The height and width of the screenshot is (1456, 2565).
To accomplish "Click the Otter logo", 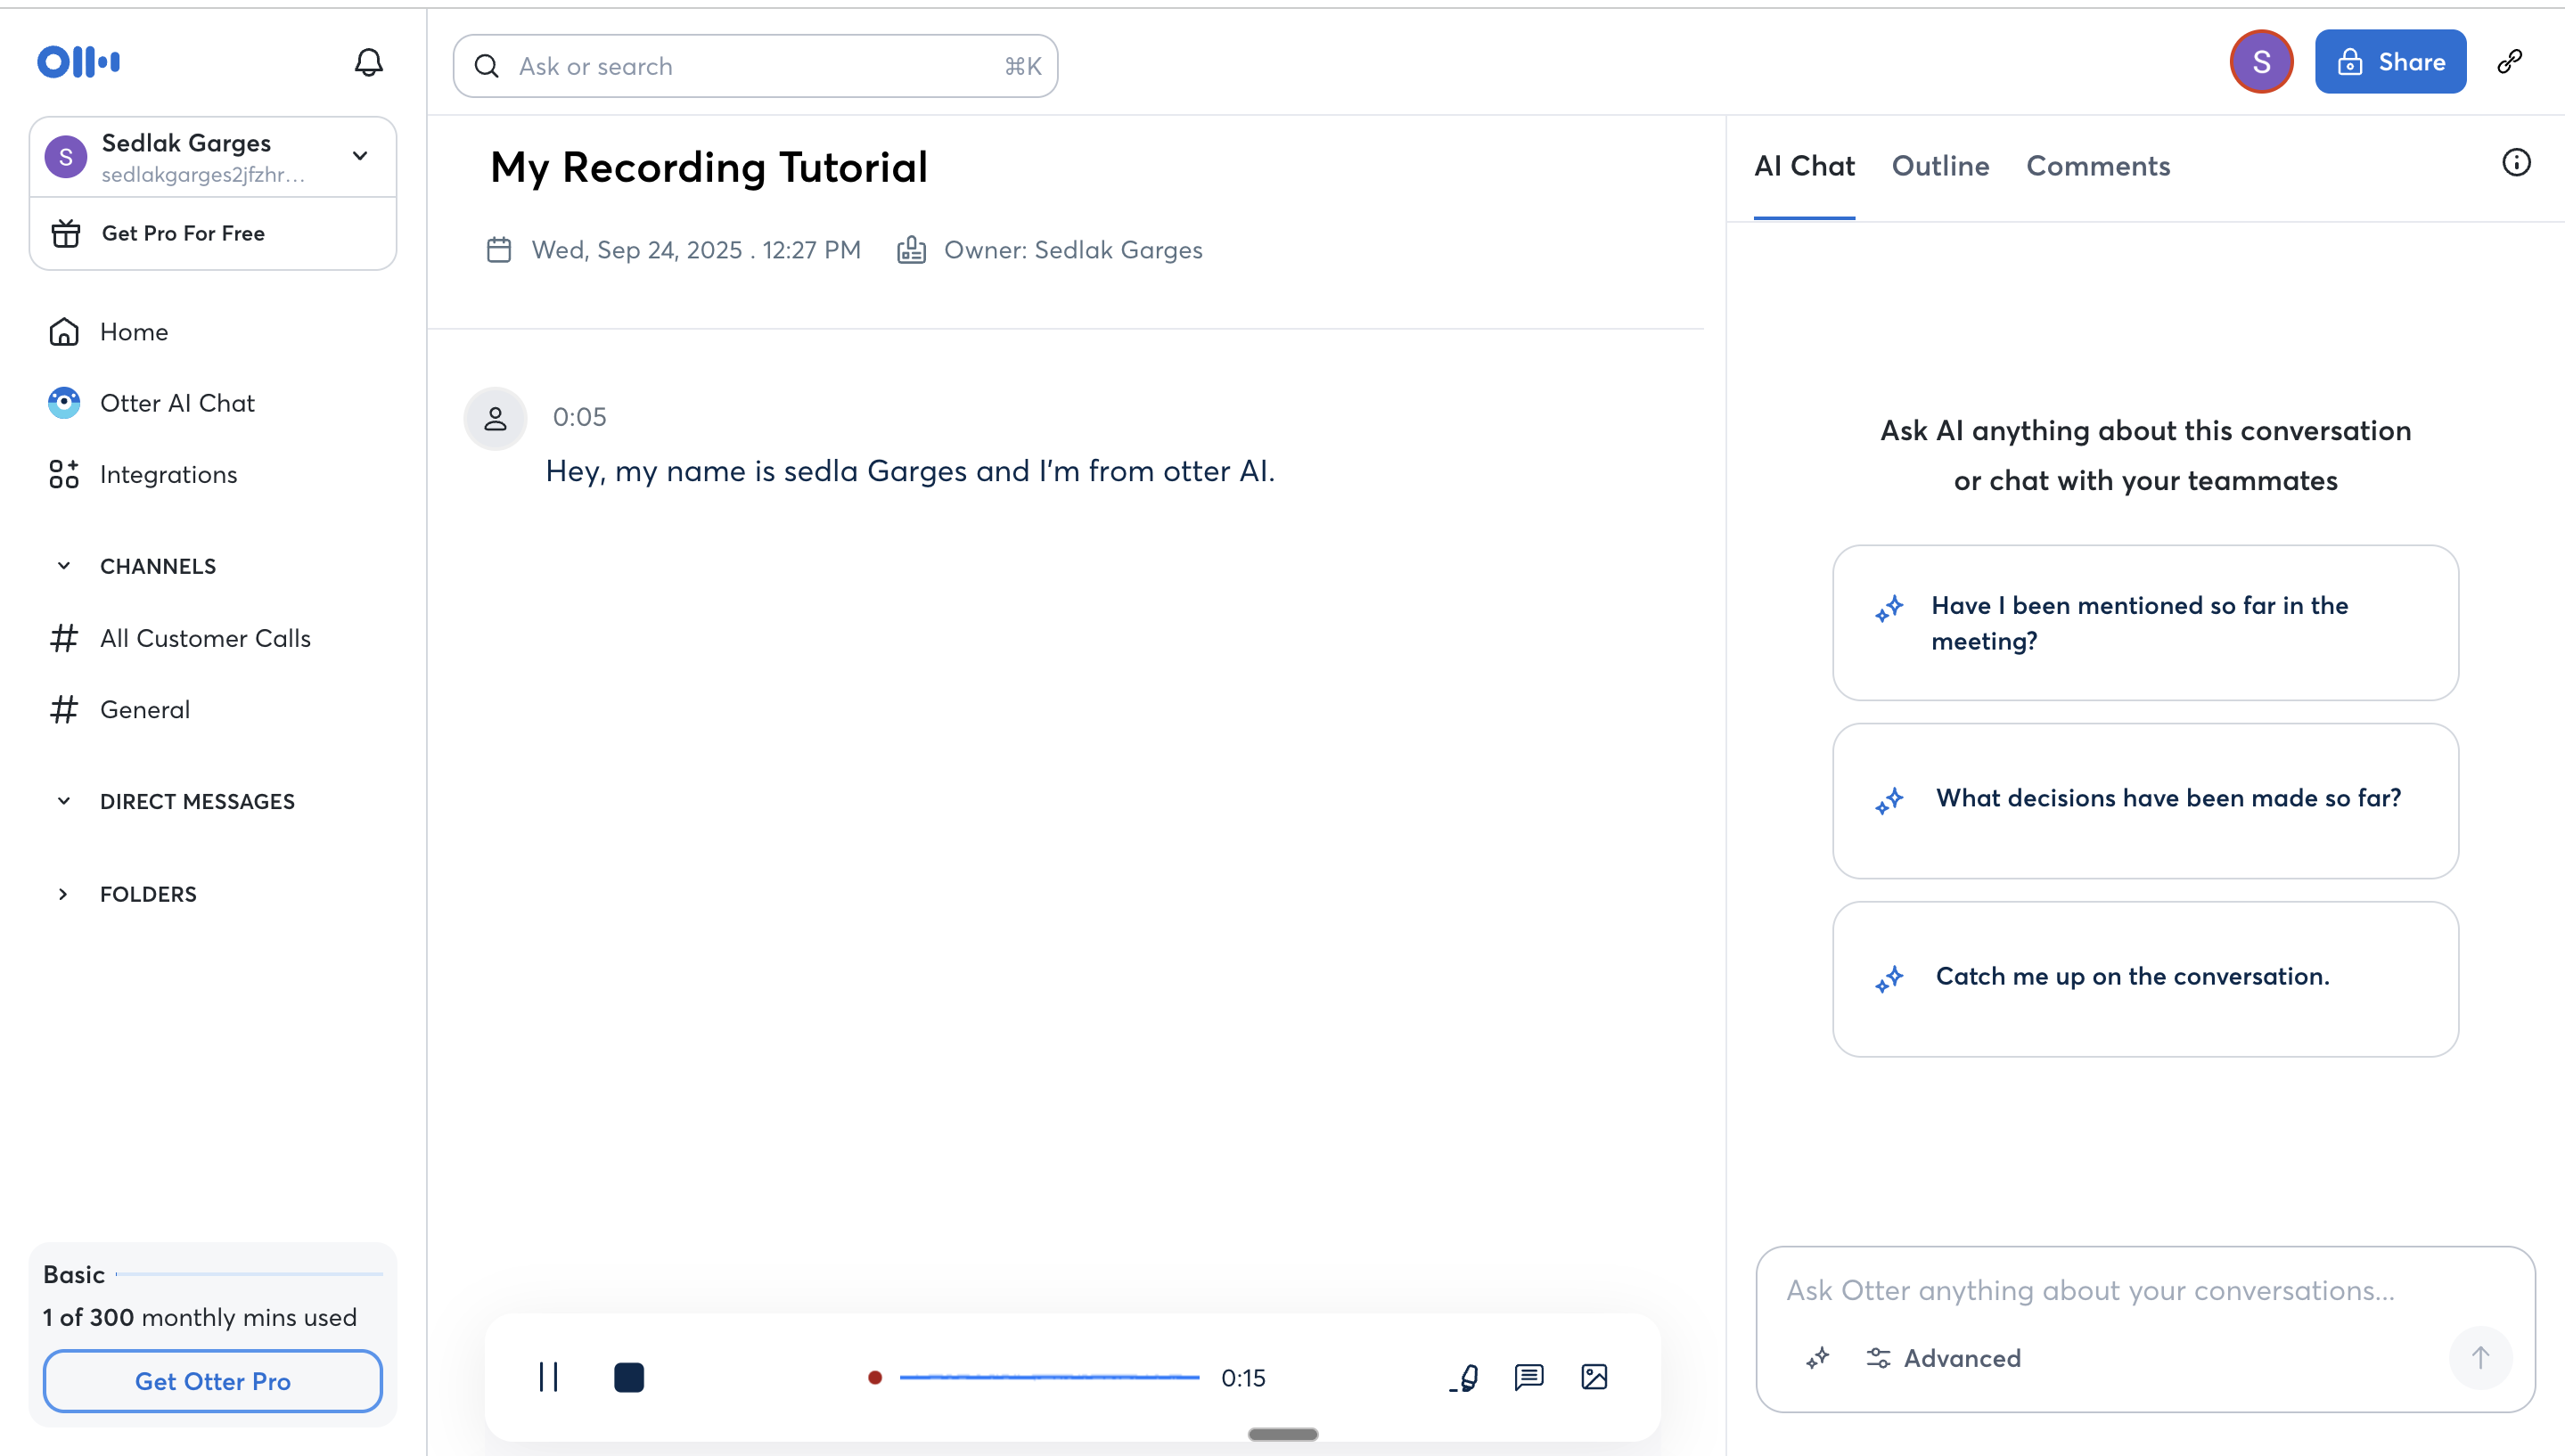I will coord(79,62).
